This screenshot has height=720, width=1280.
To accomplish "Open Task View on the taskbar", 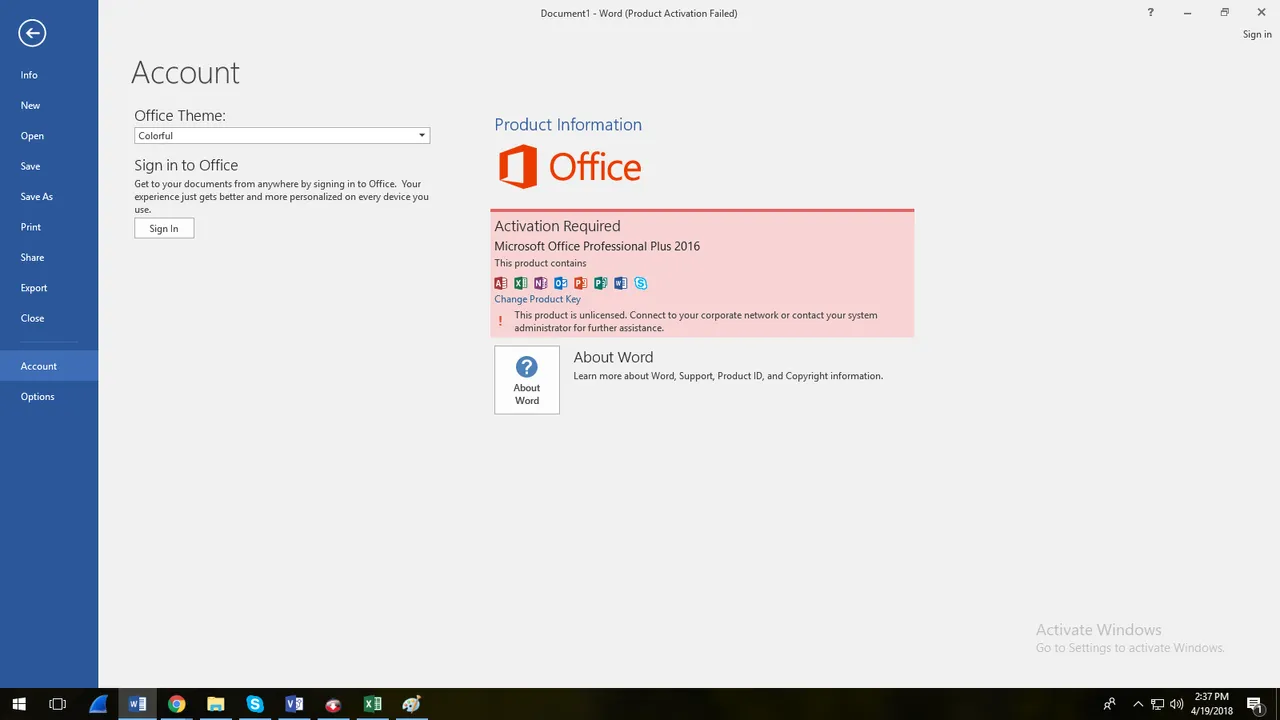I will click(x=57, y=704).
